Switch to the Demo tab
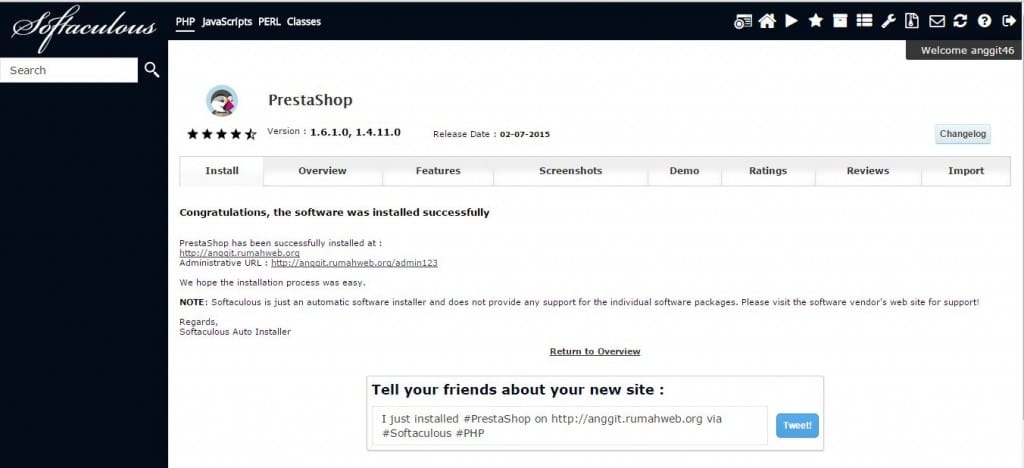Viewport: 1024px width, 468px height. 684,171
